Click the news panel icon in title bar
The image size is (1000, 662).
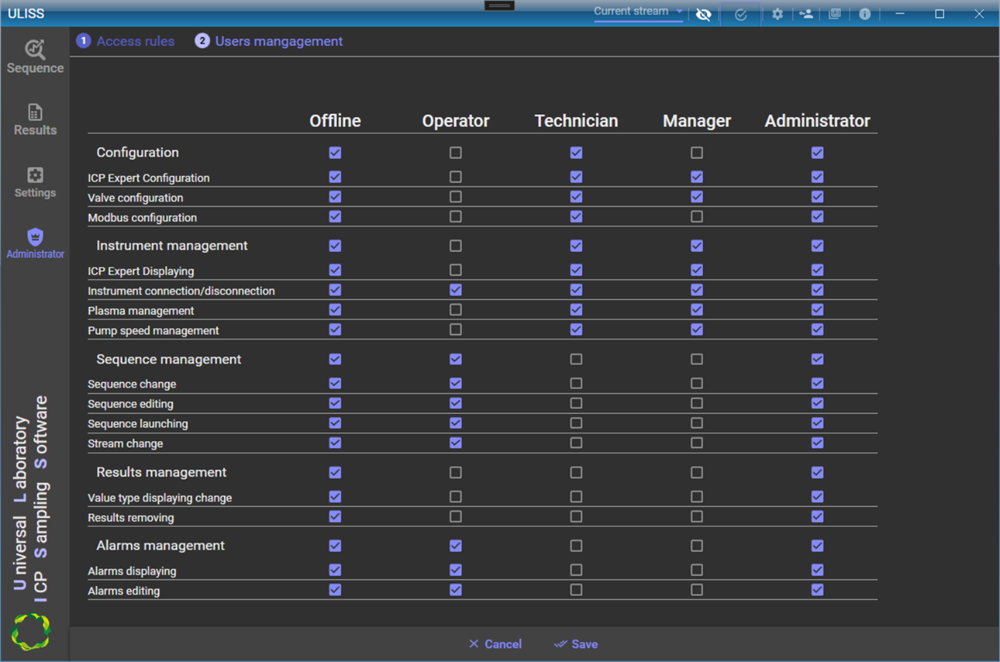[835, 14]
